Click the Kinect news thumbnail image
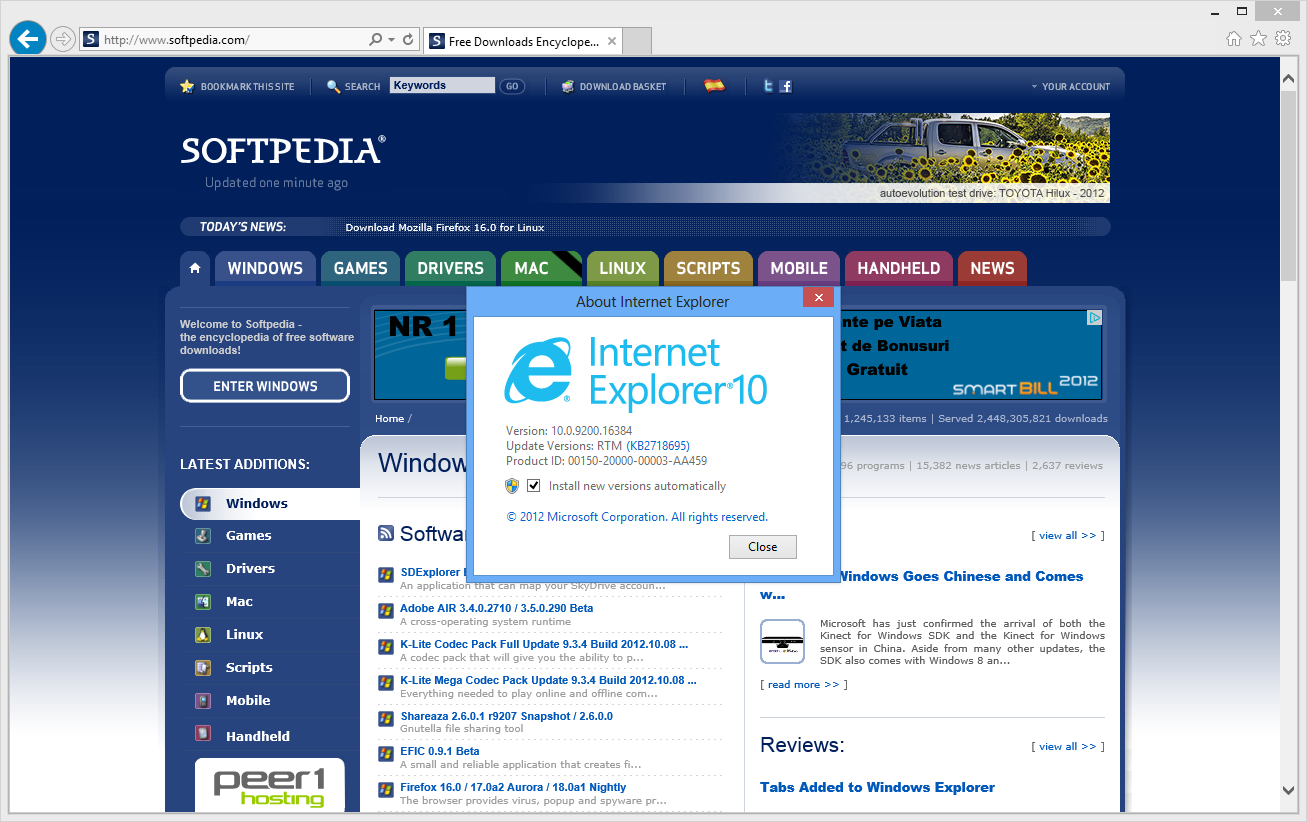1307x822 pixels. coord(782,642)
